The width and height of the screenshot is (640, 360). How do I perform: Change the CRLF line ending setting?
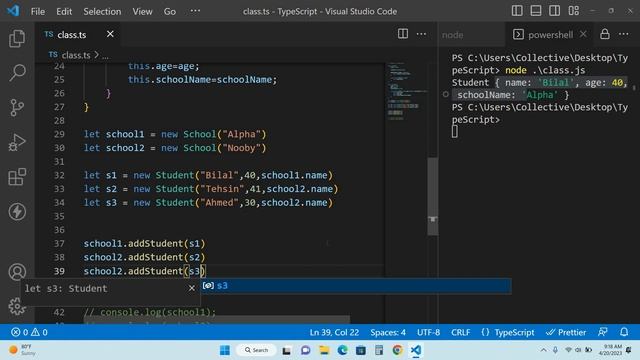461,332
